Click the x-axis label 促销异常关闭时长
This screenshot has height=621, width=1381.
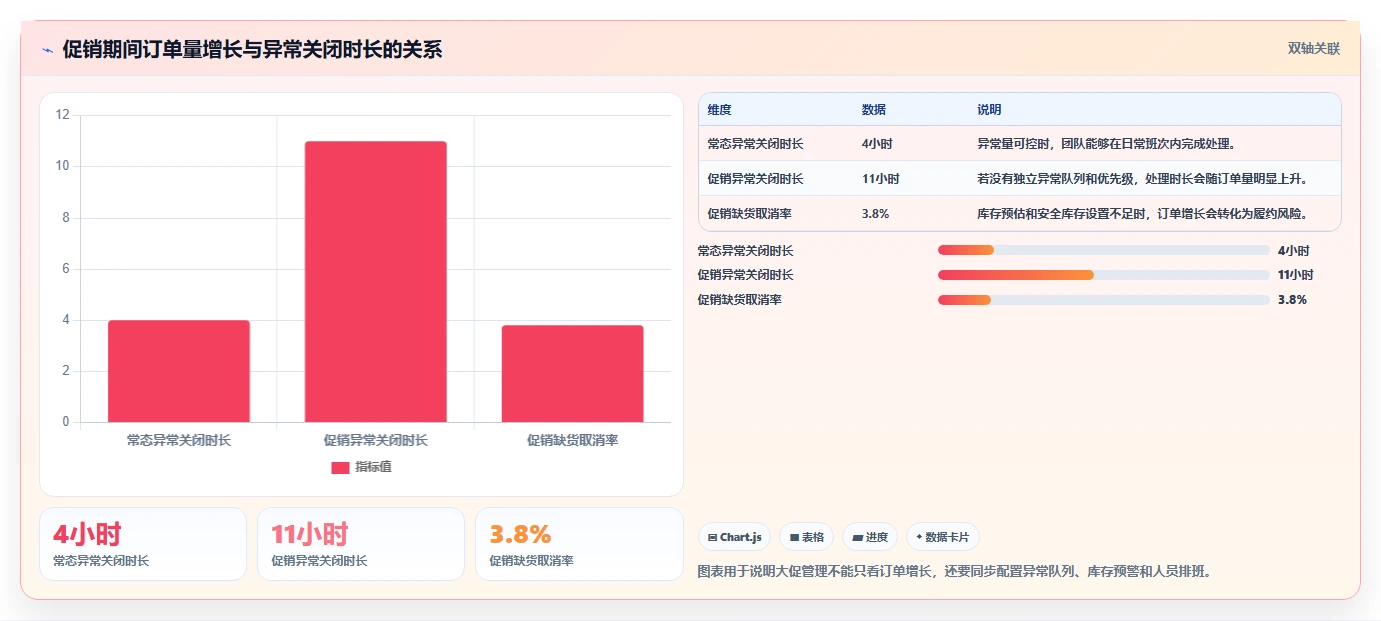click(376, 440)
